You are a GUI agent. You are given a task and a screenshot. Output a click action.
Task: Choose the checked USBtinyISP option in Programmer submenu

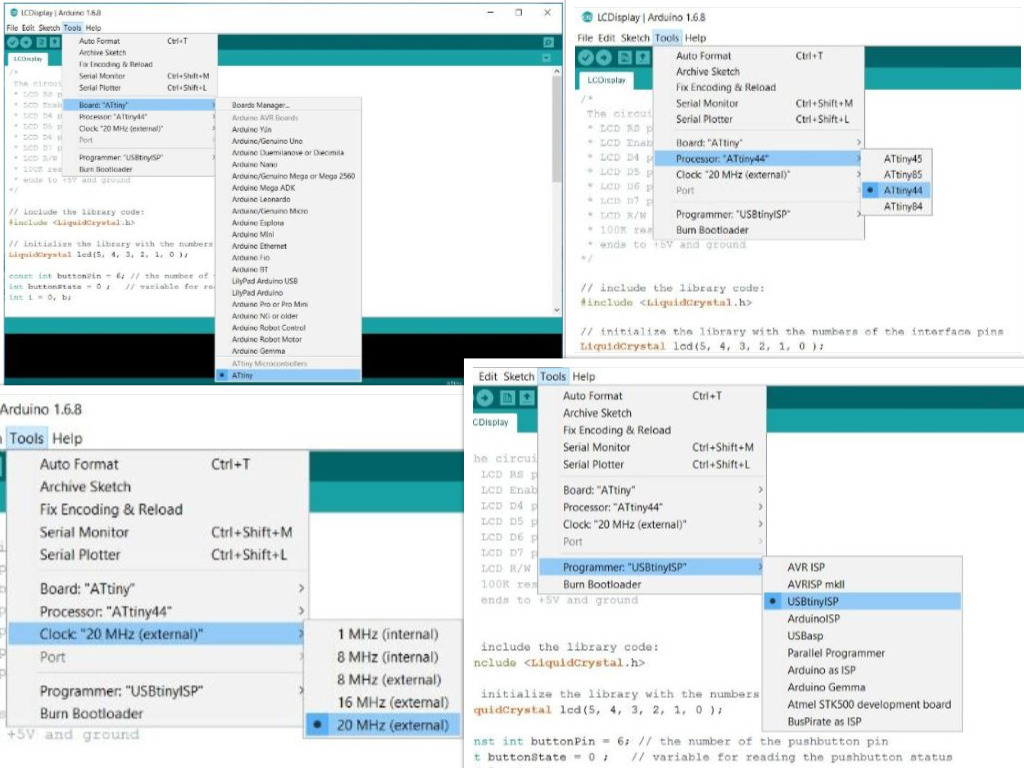pyautogui.click(x=862, y=601)
